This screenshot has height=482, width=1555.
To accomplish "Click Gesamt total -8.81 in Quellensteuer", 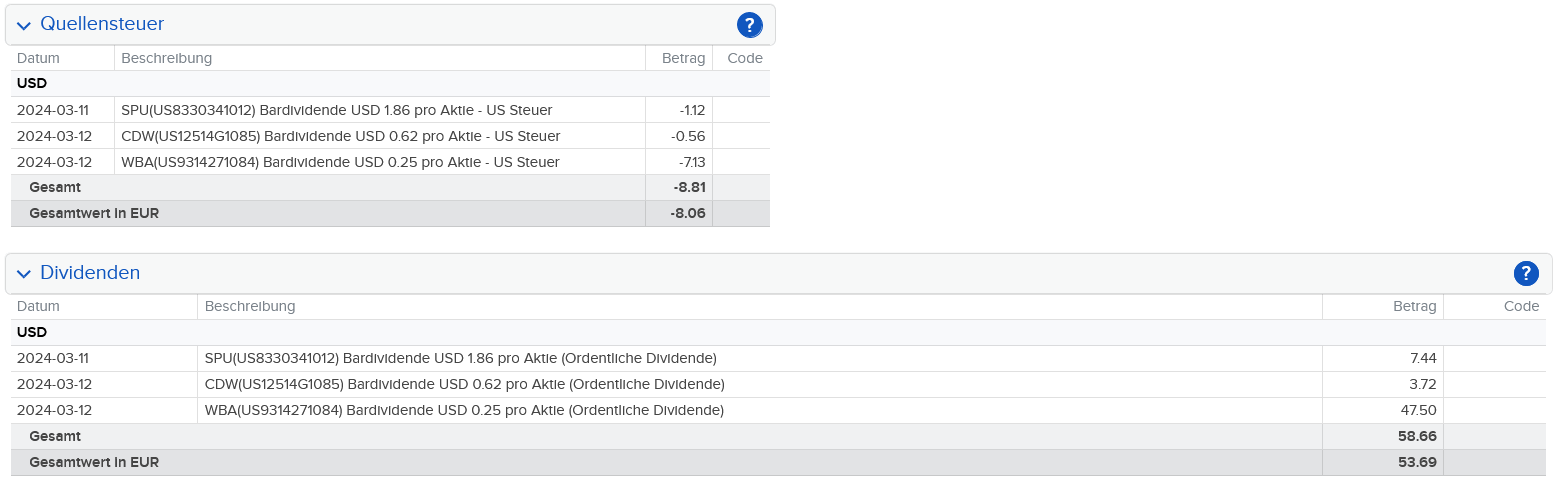I will click(689, 187).
